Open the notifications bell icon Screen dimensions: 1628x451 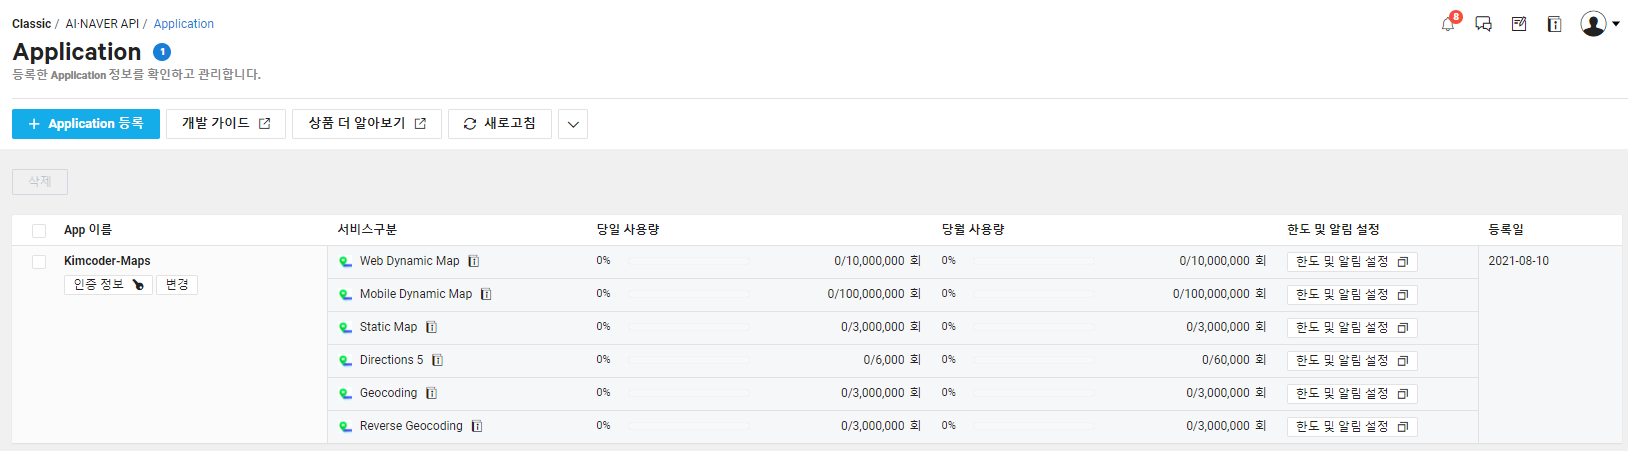(1448, 24)
